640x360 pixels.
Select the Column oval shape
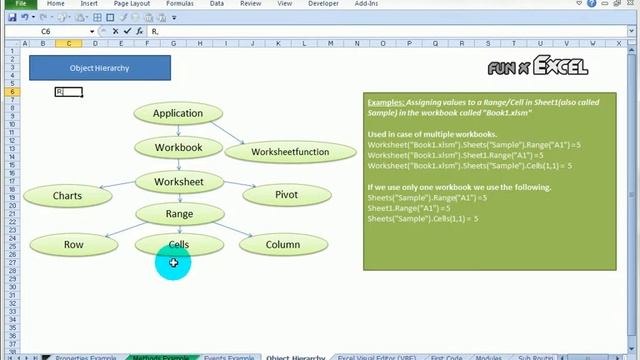[283, 244]
